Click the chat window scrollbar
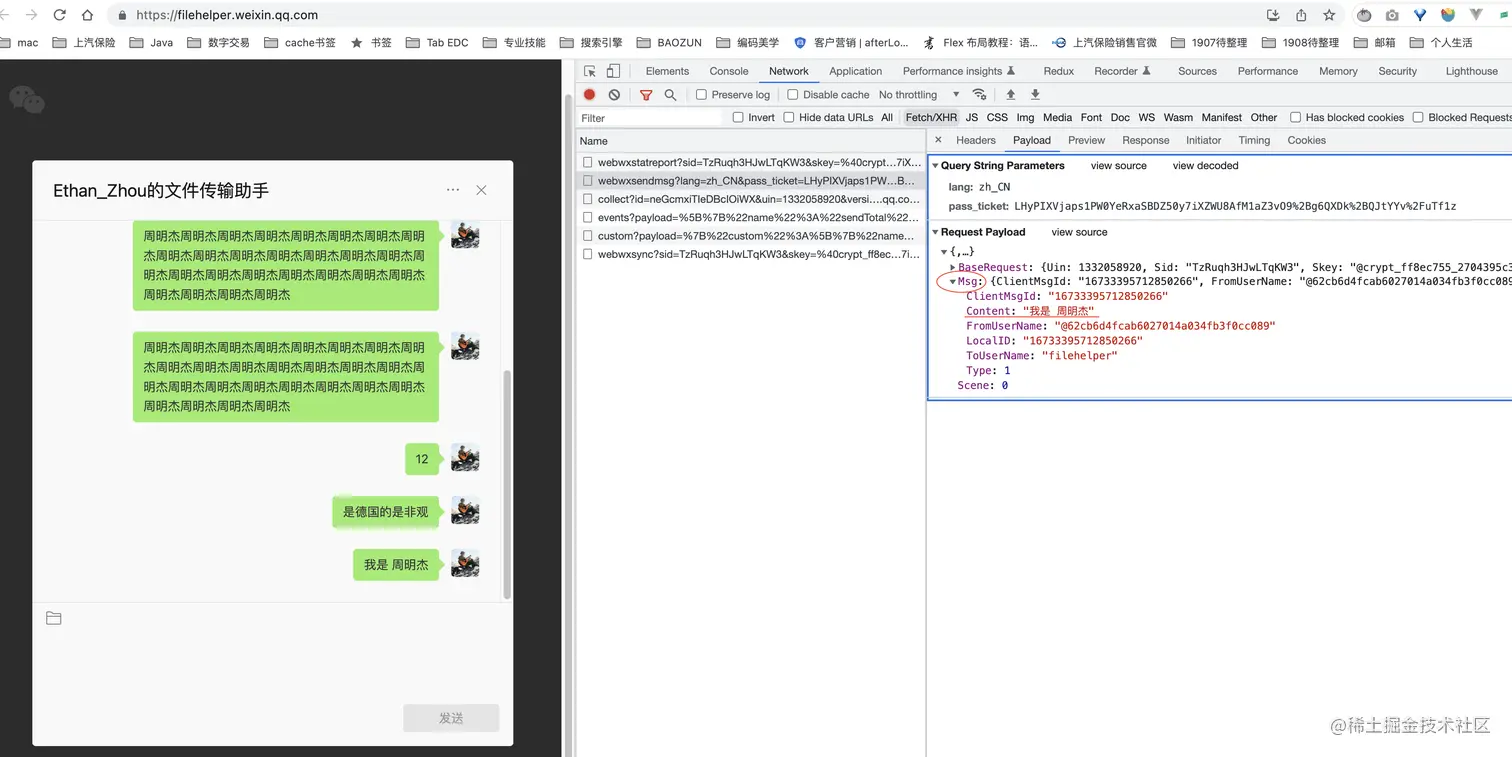This screenshot has width=1512, height=757. pyautogui.click(x=507, y=484)
